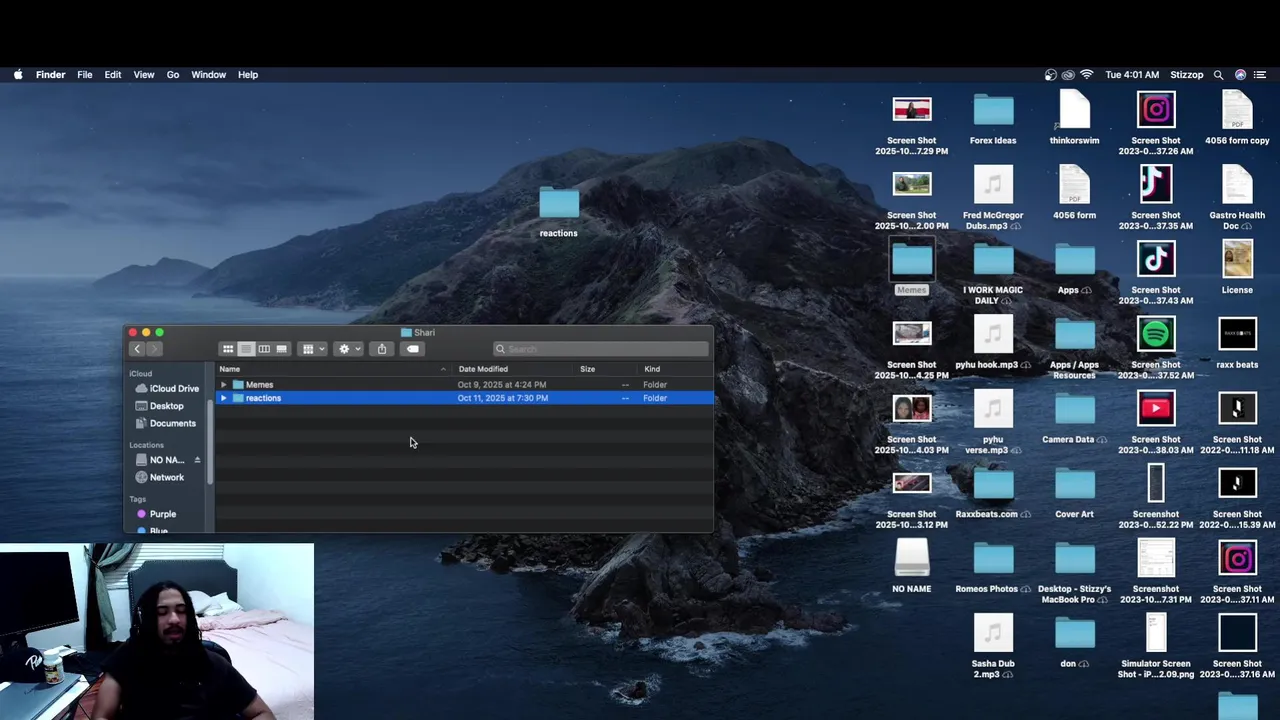This screenshot has height=720, width=1280.
Task: Click the Edit Tags toolbar button
Action: tap(413, 349)
